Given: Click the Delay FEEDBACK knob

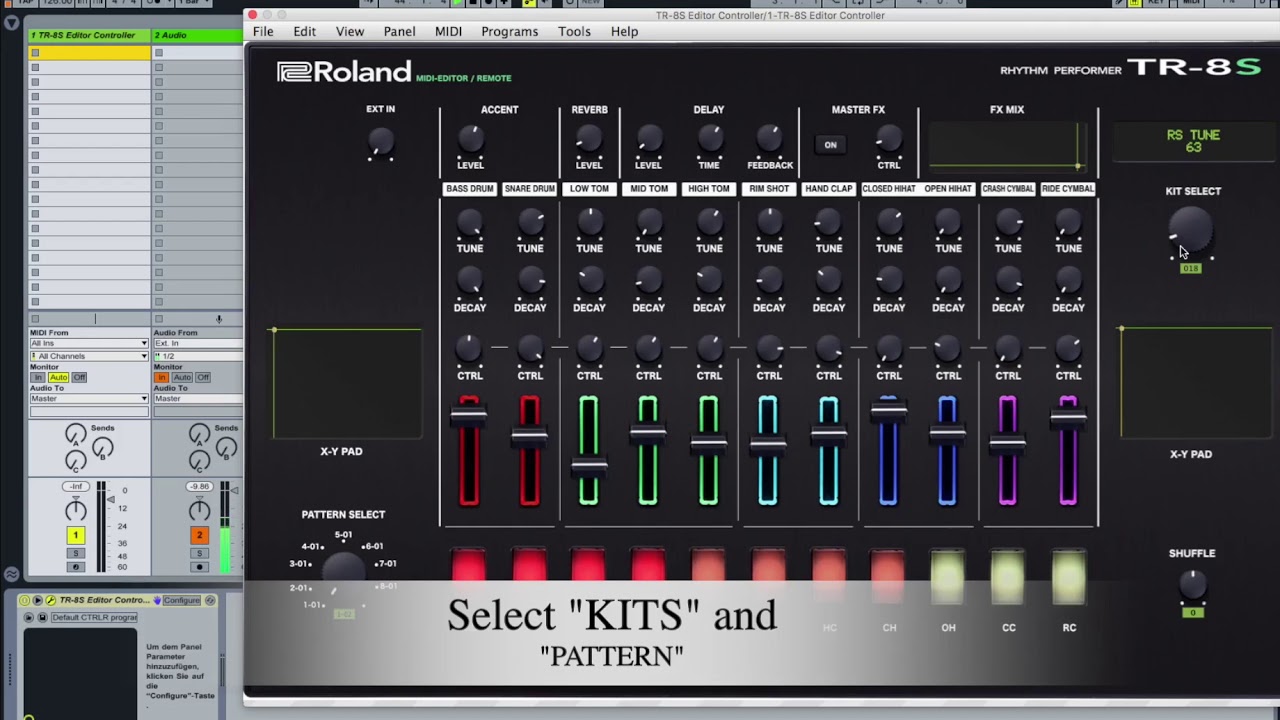Looking at the screenshot, I should (769, 139).
